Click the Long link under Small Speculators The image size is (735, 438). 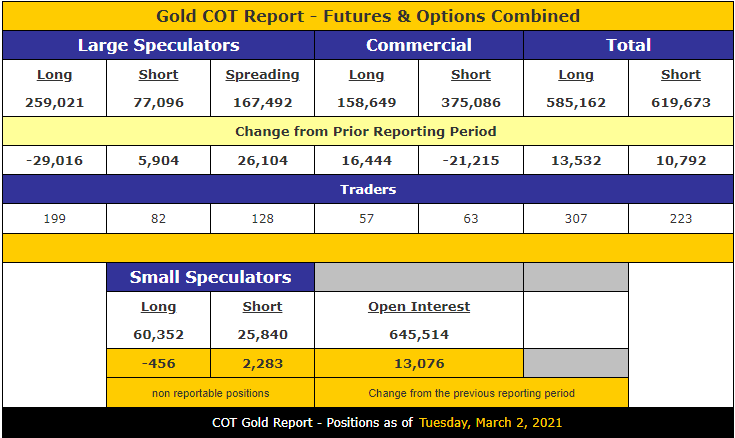158,307
